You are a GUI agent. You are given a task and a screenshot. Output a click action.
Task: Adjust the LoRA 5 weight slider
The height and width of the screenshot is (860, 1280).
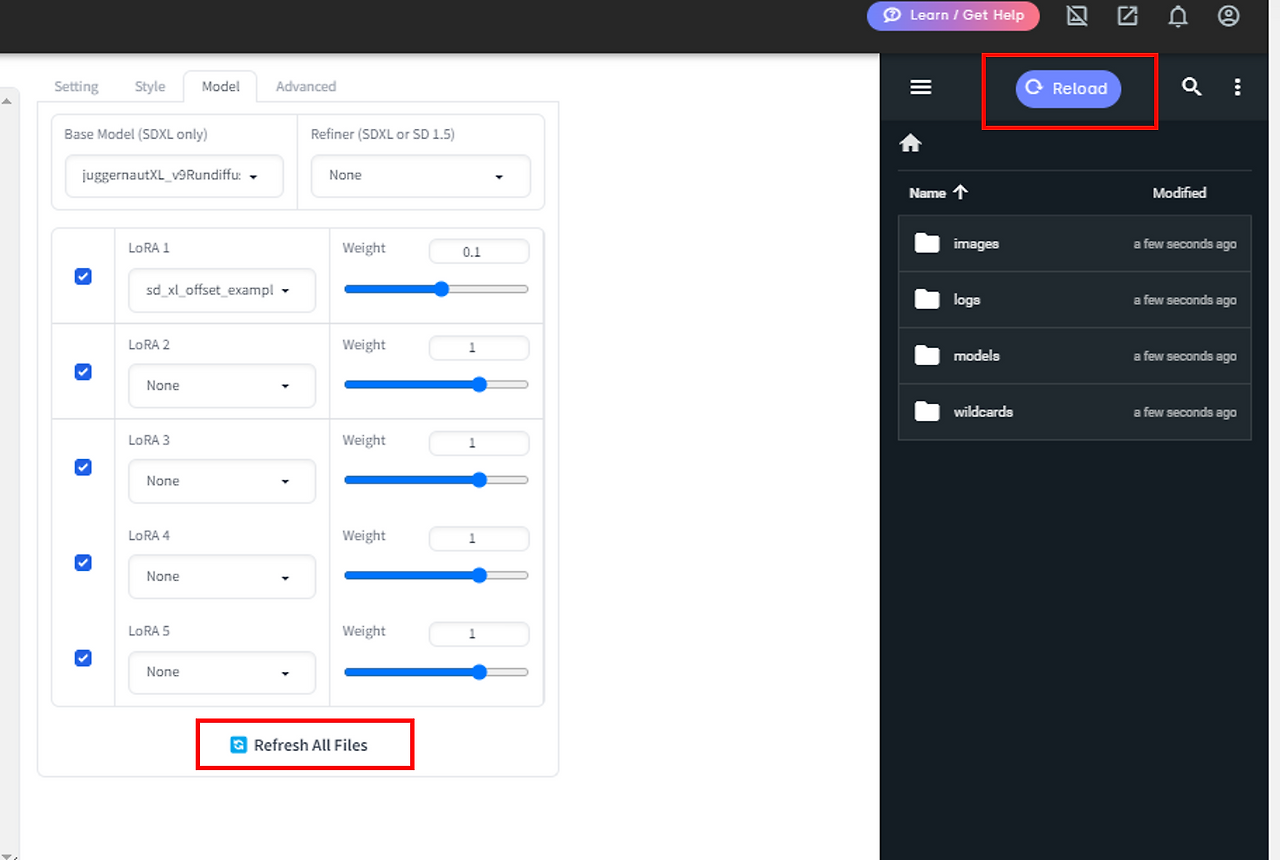pyautogui.click(x=436, y=672)
